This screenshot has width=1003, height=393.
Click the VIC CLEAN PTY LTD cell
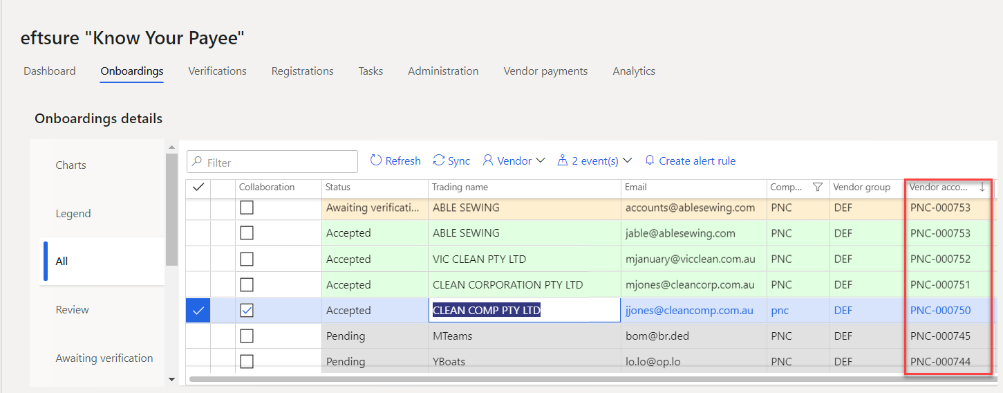tap(525, 259)
